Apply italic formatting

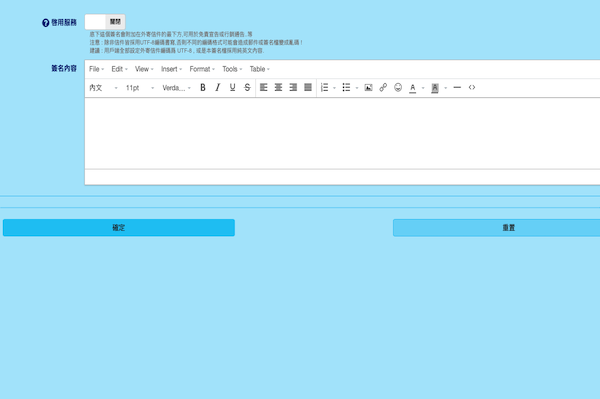point(217,88)
